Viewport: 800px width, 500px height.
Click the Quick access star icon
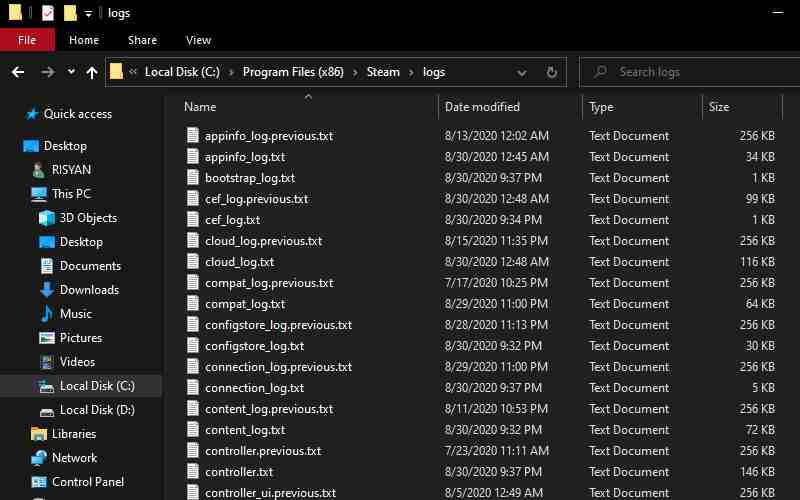pyautogui.click(x=32, y=114)
